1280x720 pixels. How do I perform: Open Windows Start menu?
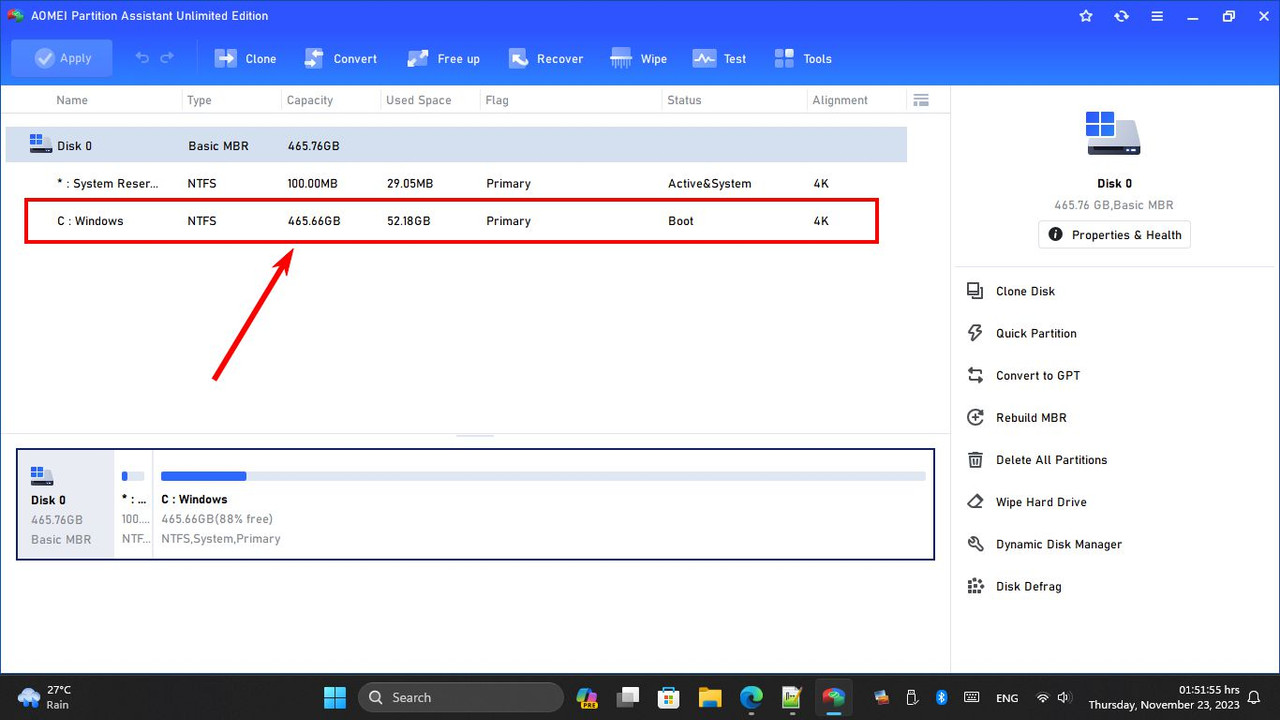(x=335, y=697)
